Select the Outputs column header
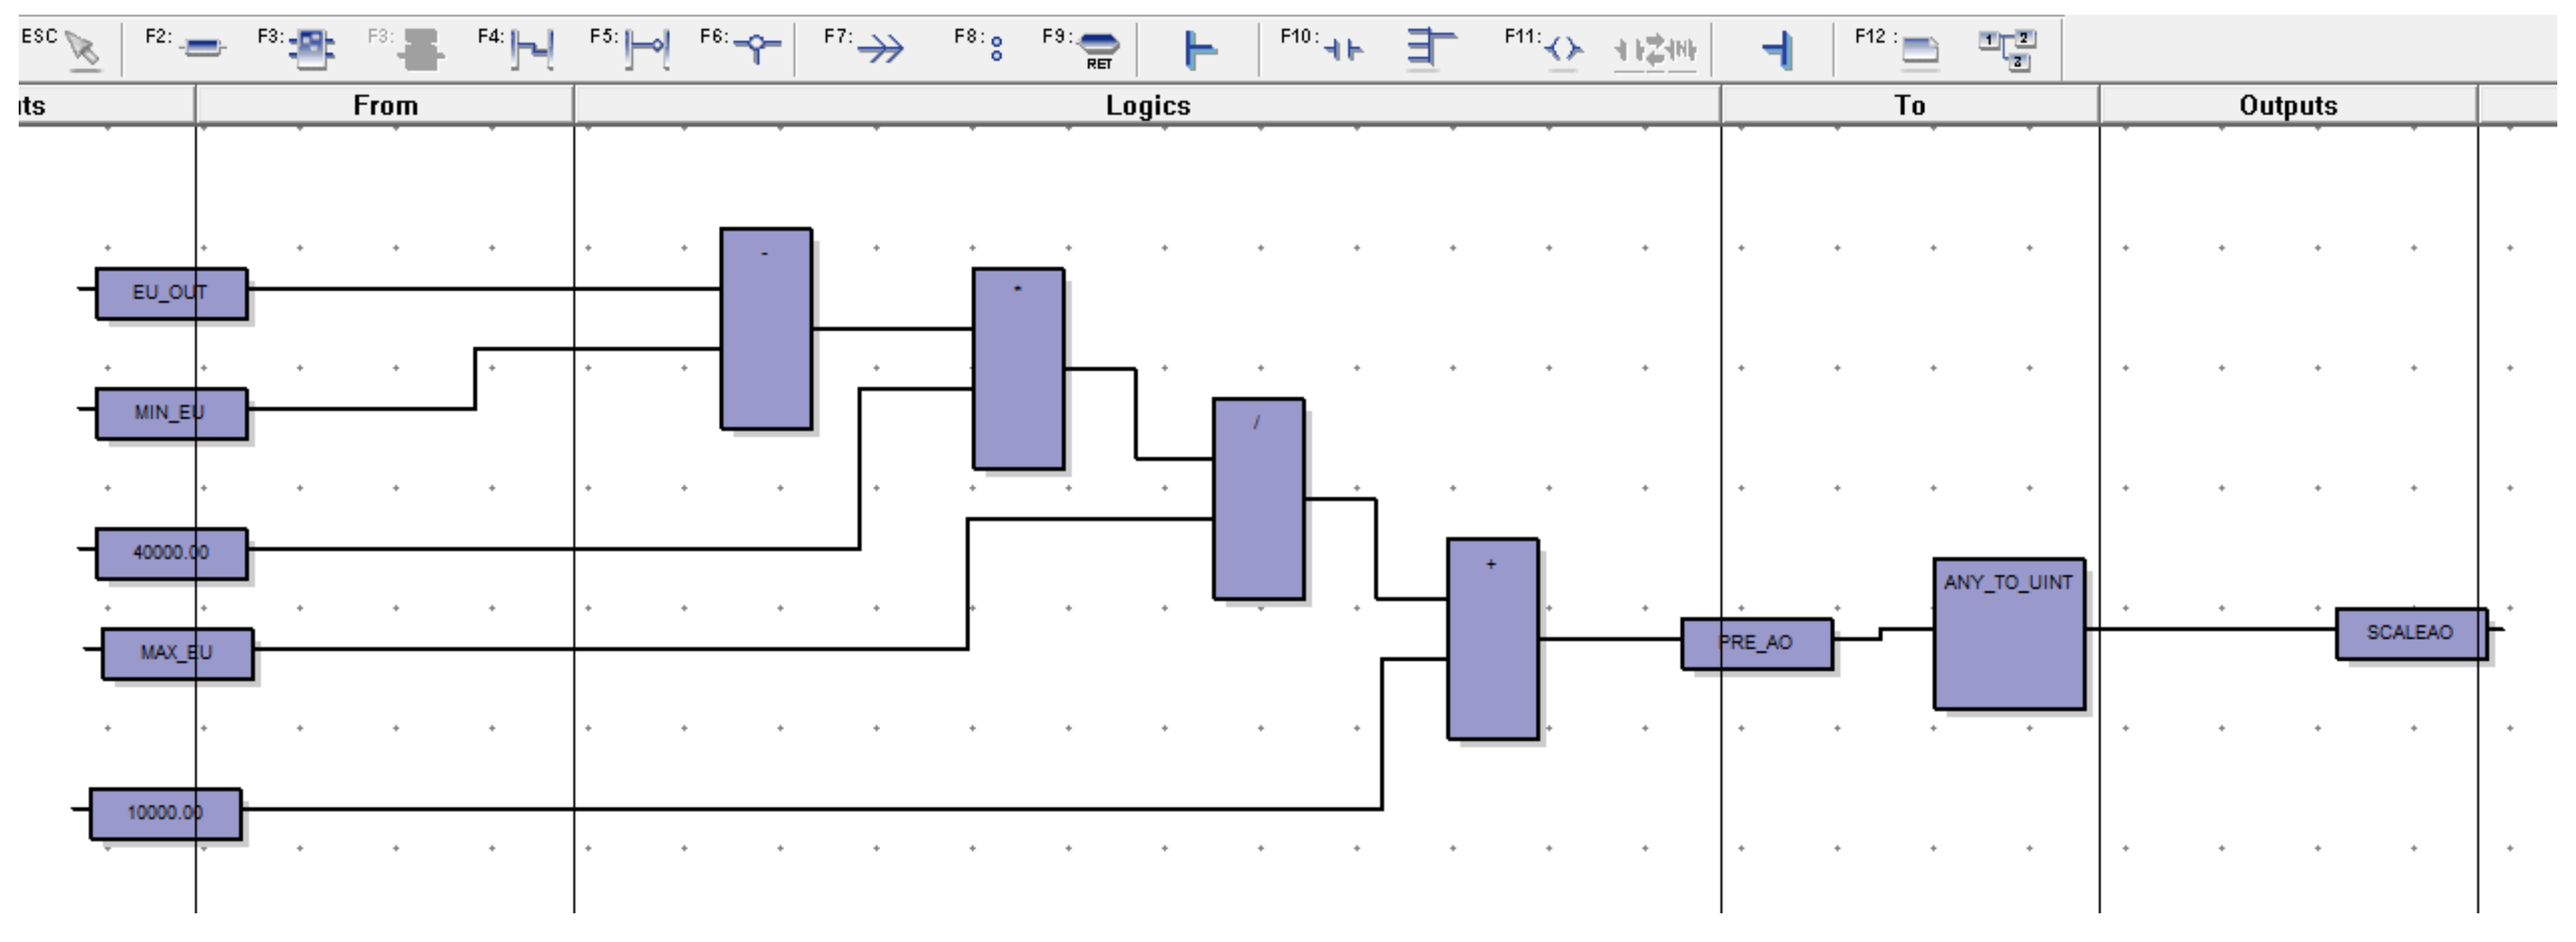The image size is (2576, 942). pos(2287,105)
